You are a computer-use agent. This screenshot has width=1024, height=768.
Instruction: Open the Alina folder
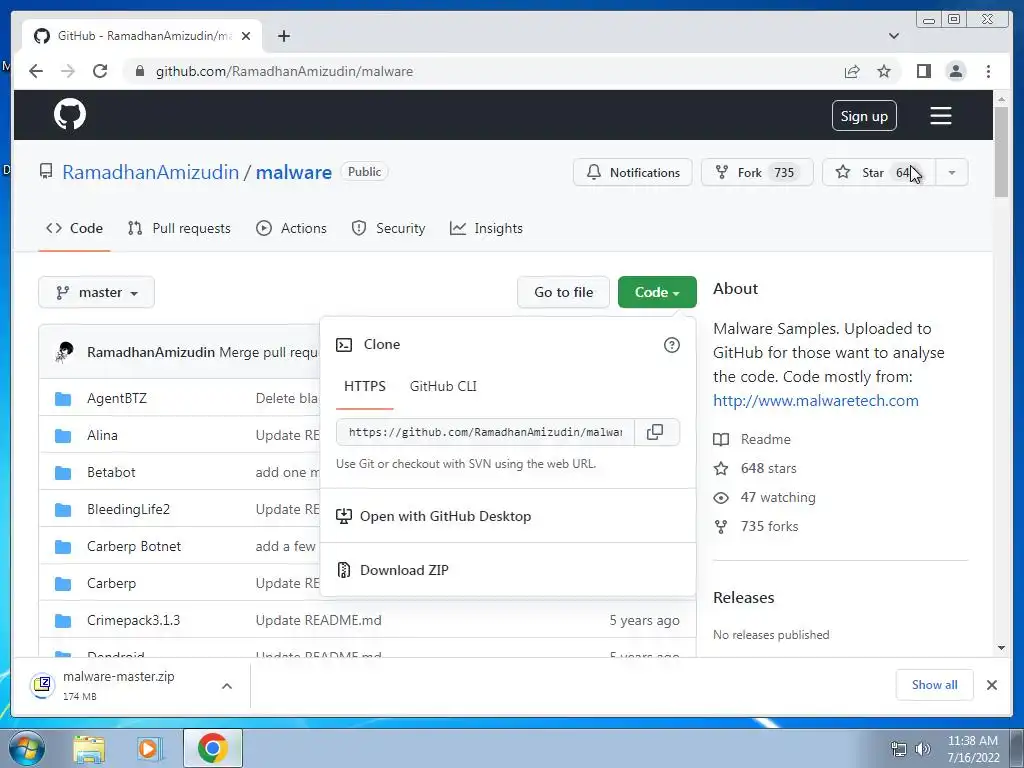(103, 436)
